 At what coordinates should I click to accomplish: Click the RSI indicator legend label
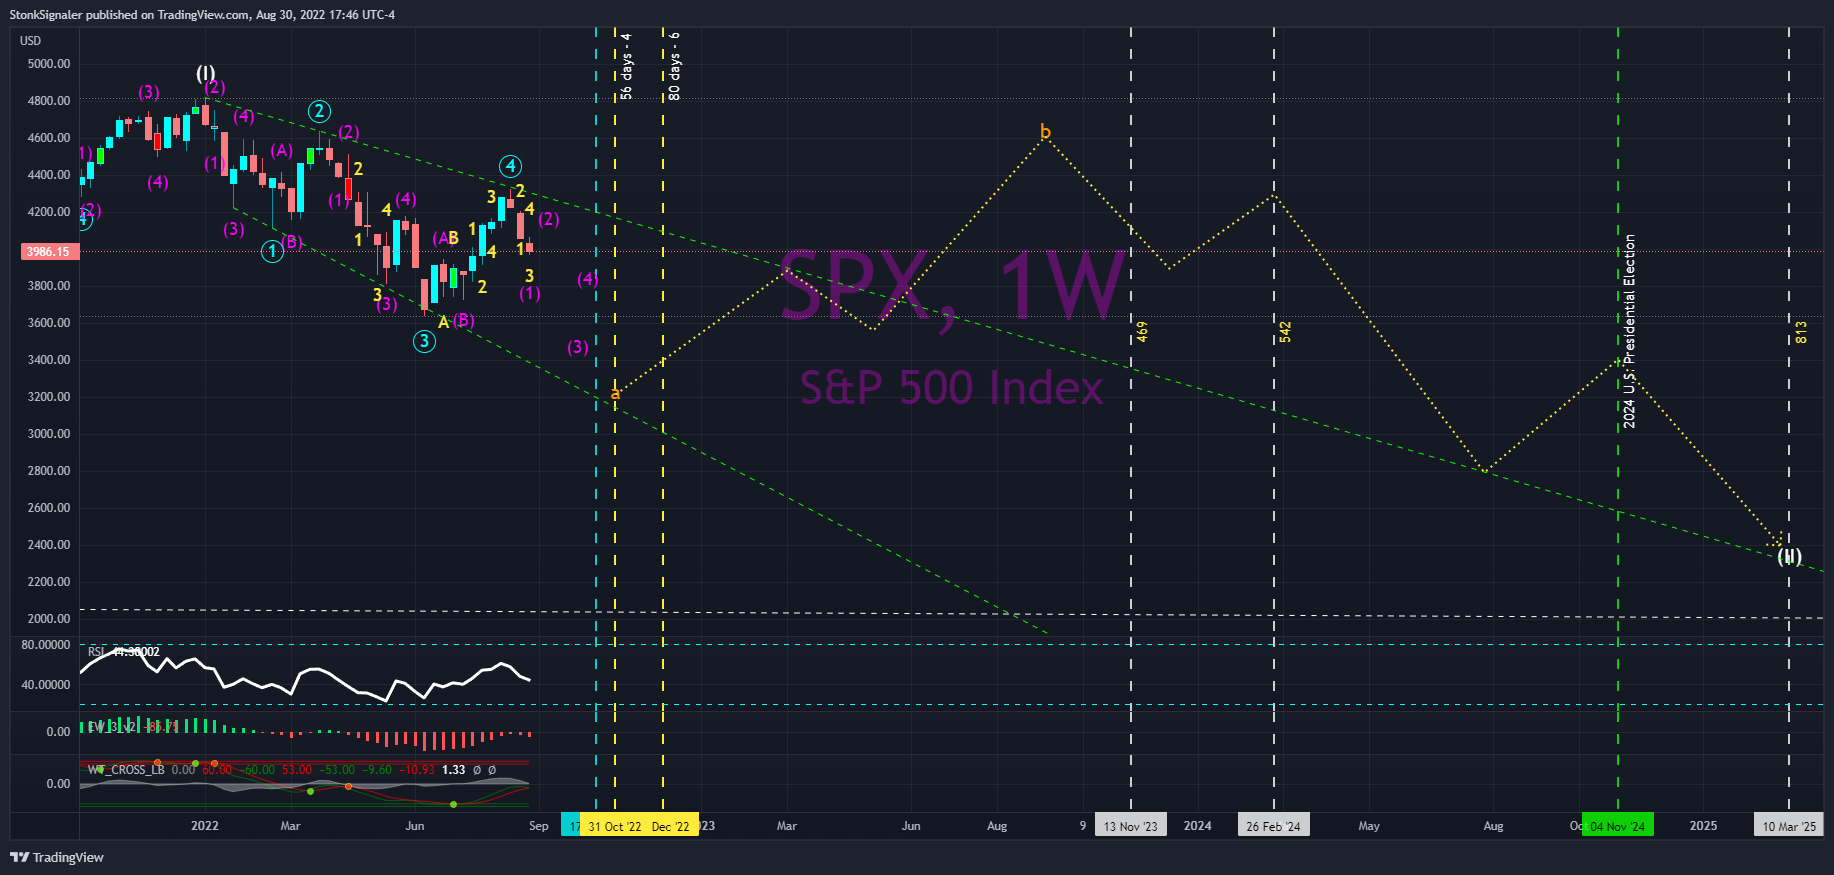(x=96, y=652)
